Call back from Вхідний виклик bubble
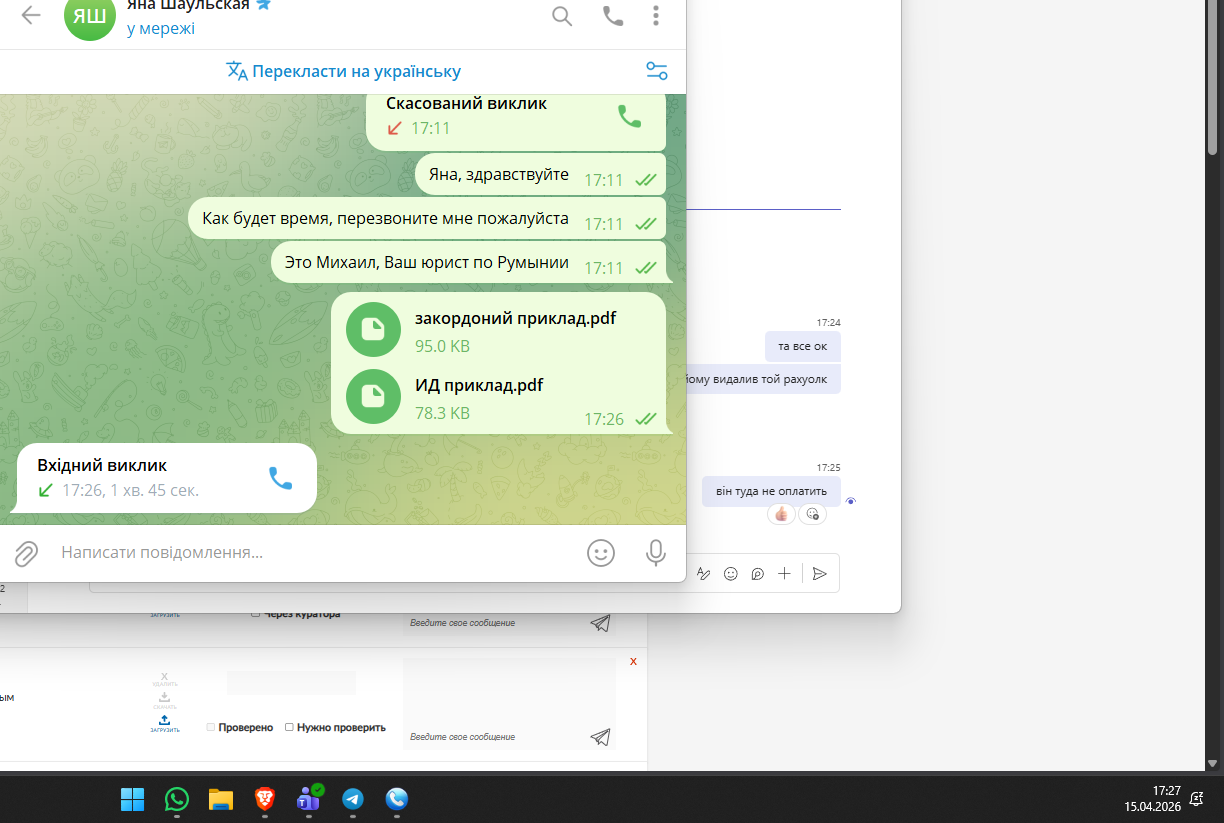The image size is (1224, 823). coord(280,478)
